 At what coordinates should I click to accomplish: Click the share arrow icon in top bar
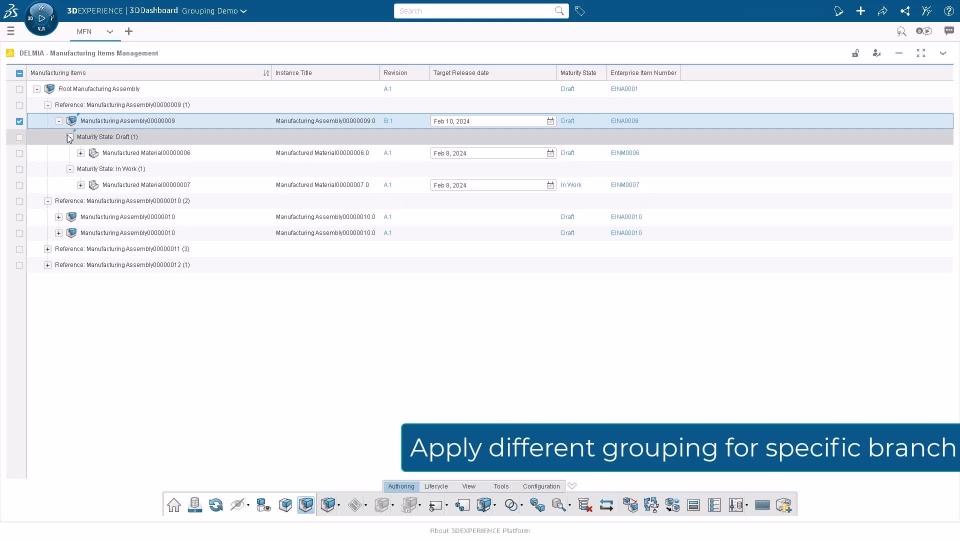click(882, 11)
